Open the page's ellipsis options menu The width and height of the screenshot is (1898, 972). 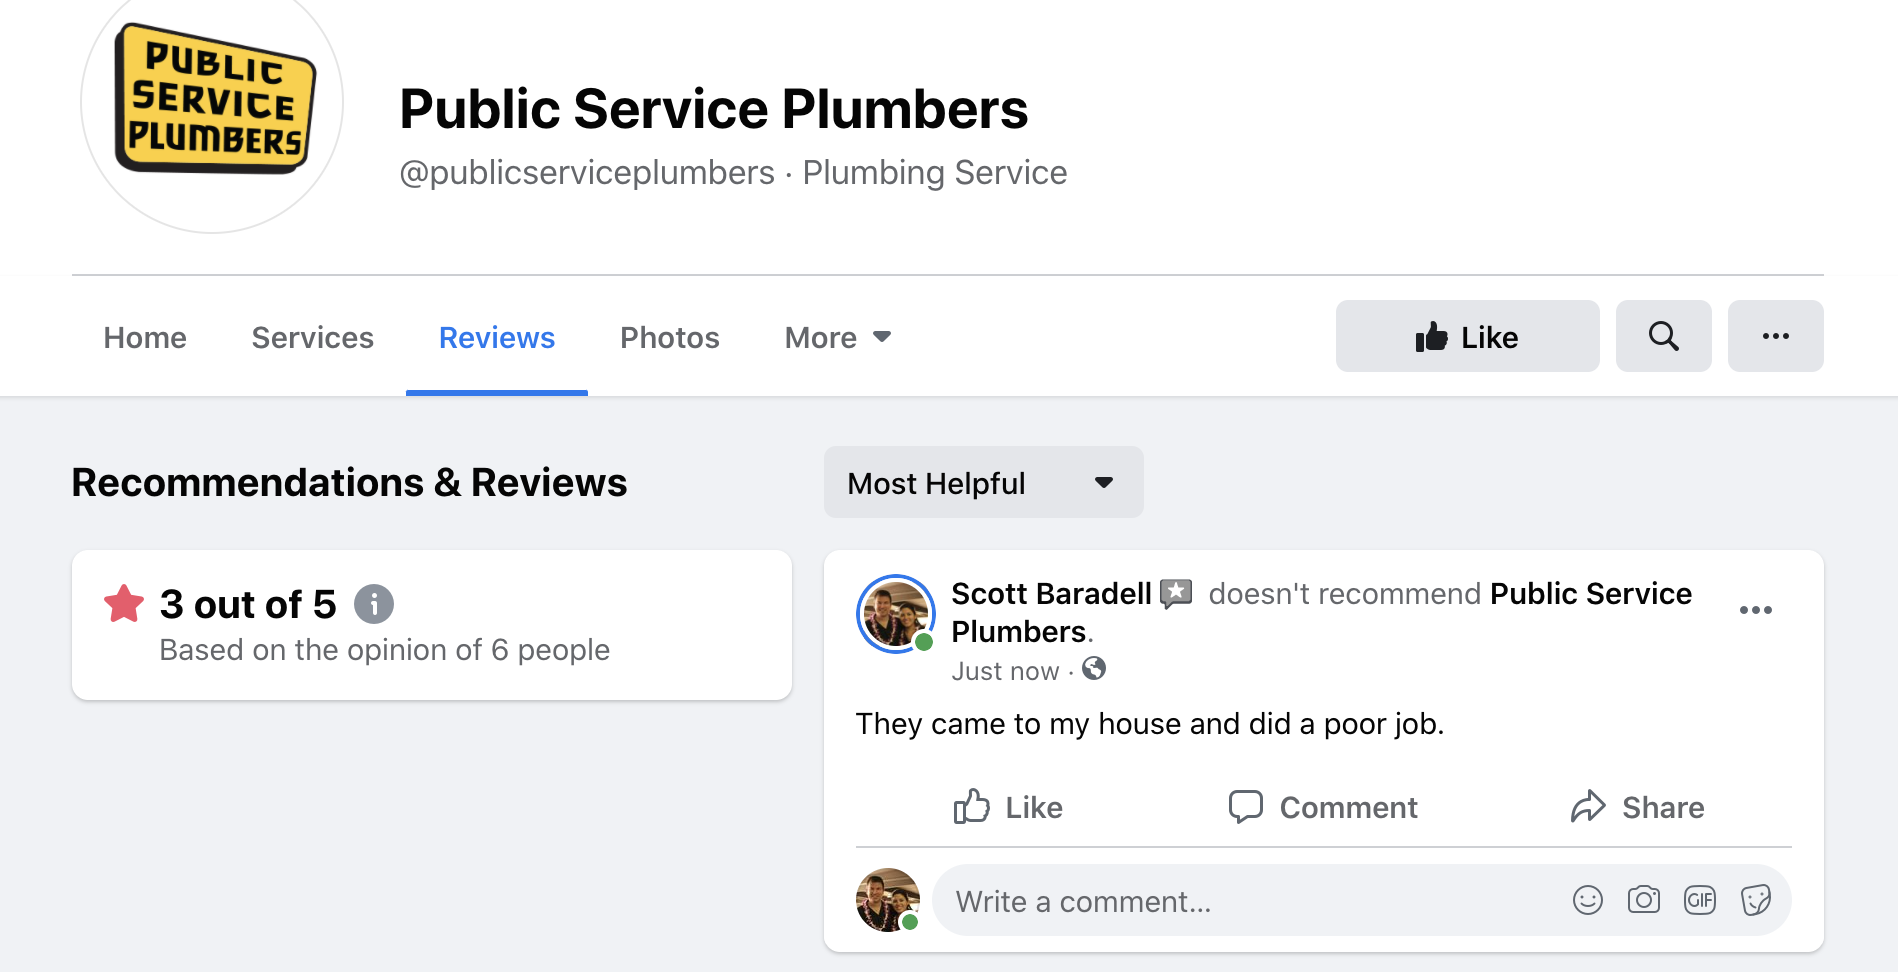point(1775,336)
